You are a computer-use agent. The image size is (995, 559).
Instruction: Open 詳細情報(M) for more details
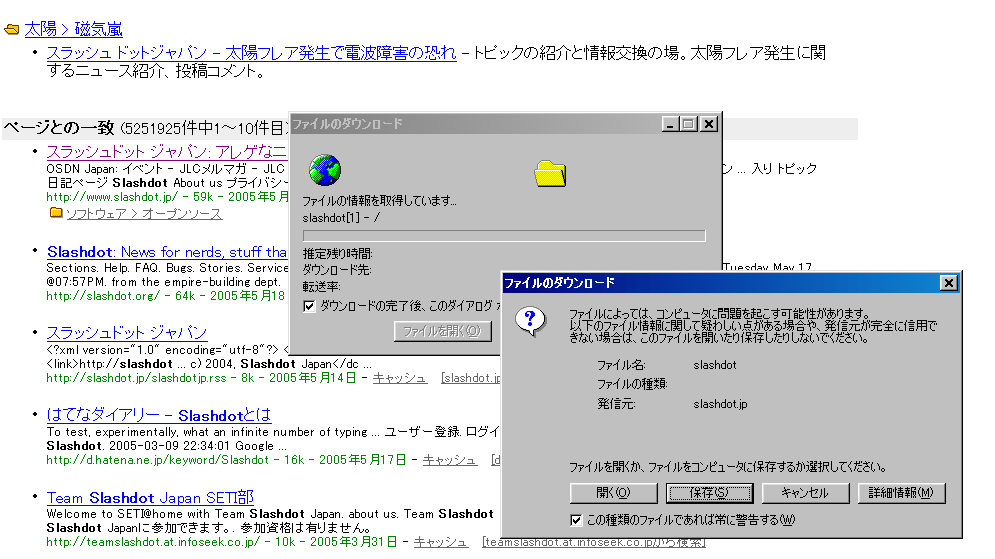(x=901, y=493)
